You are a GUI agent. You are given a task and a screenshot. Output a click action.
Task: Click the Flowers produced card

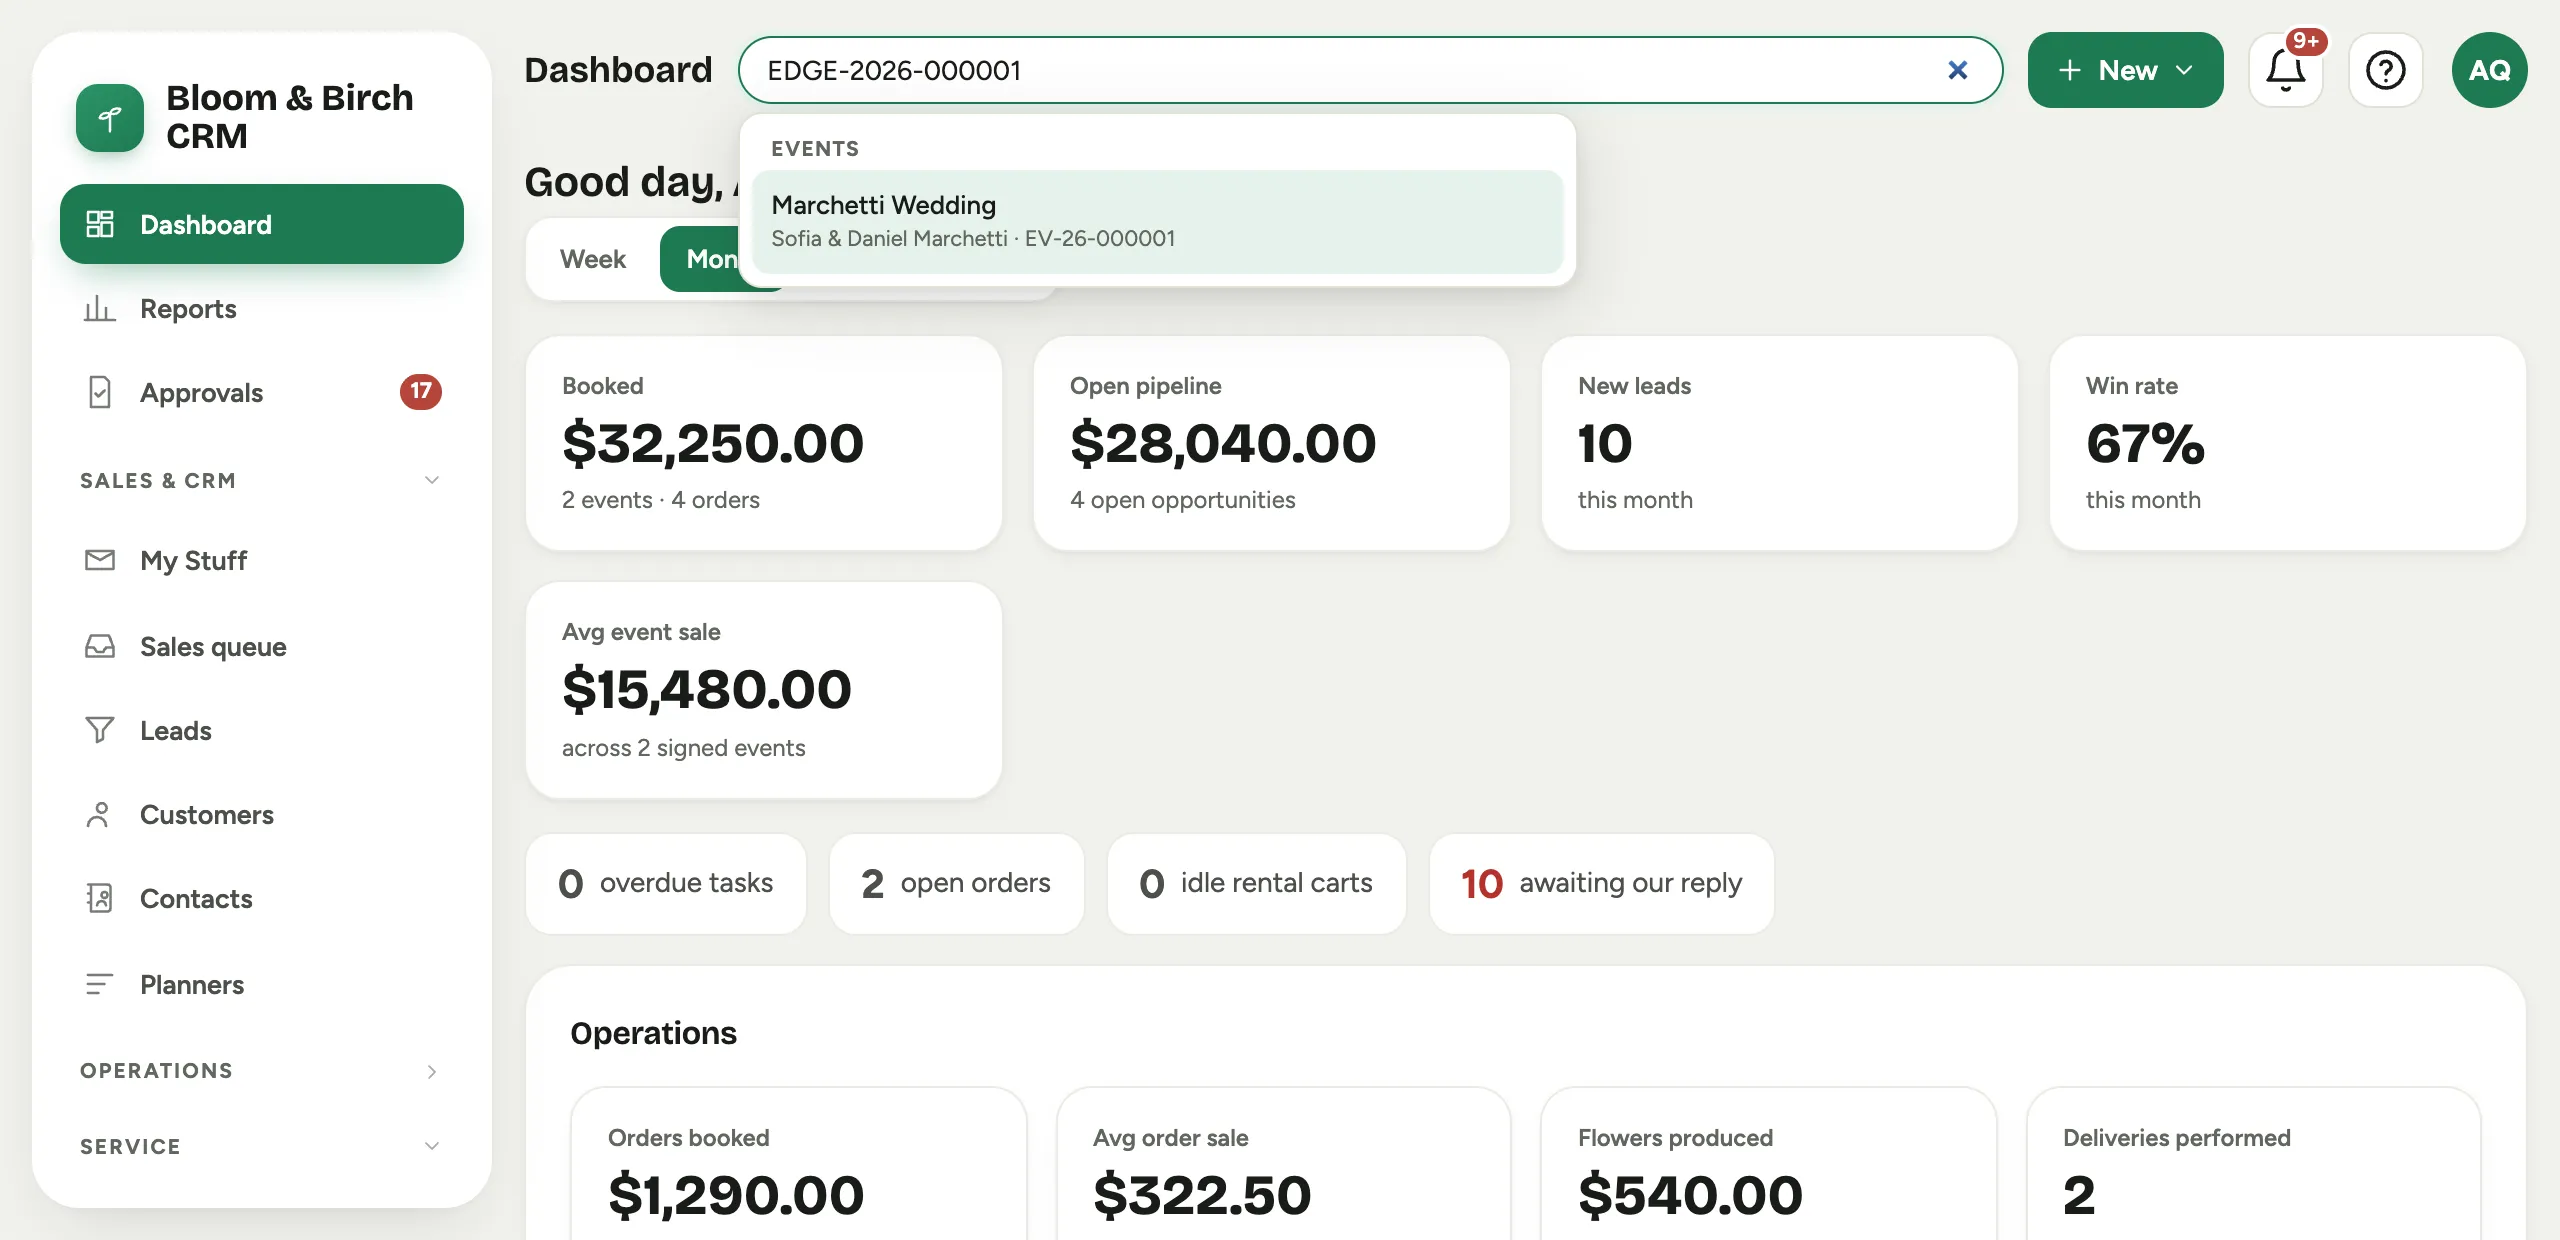coord(1769,1164)
